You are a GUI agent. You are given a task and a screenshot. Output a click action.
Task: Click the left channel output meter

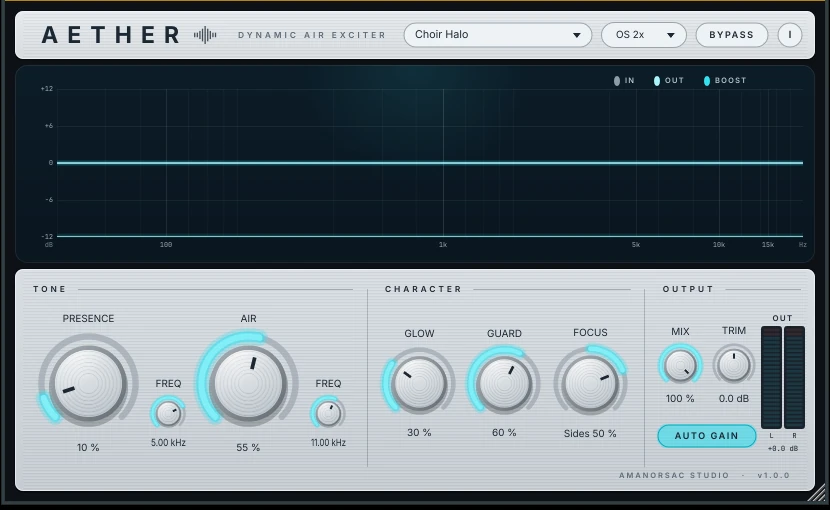click(x=771, y=378)
